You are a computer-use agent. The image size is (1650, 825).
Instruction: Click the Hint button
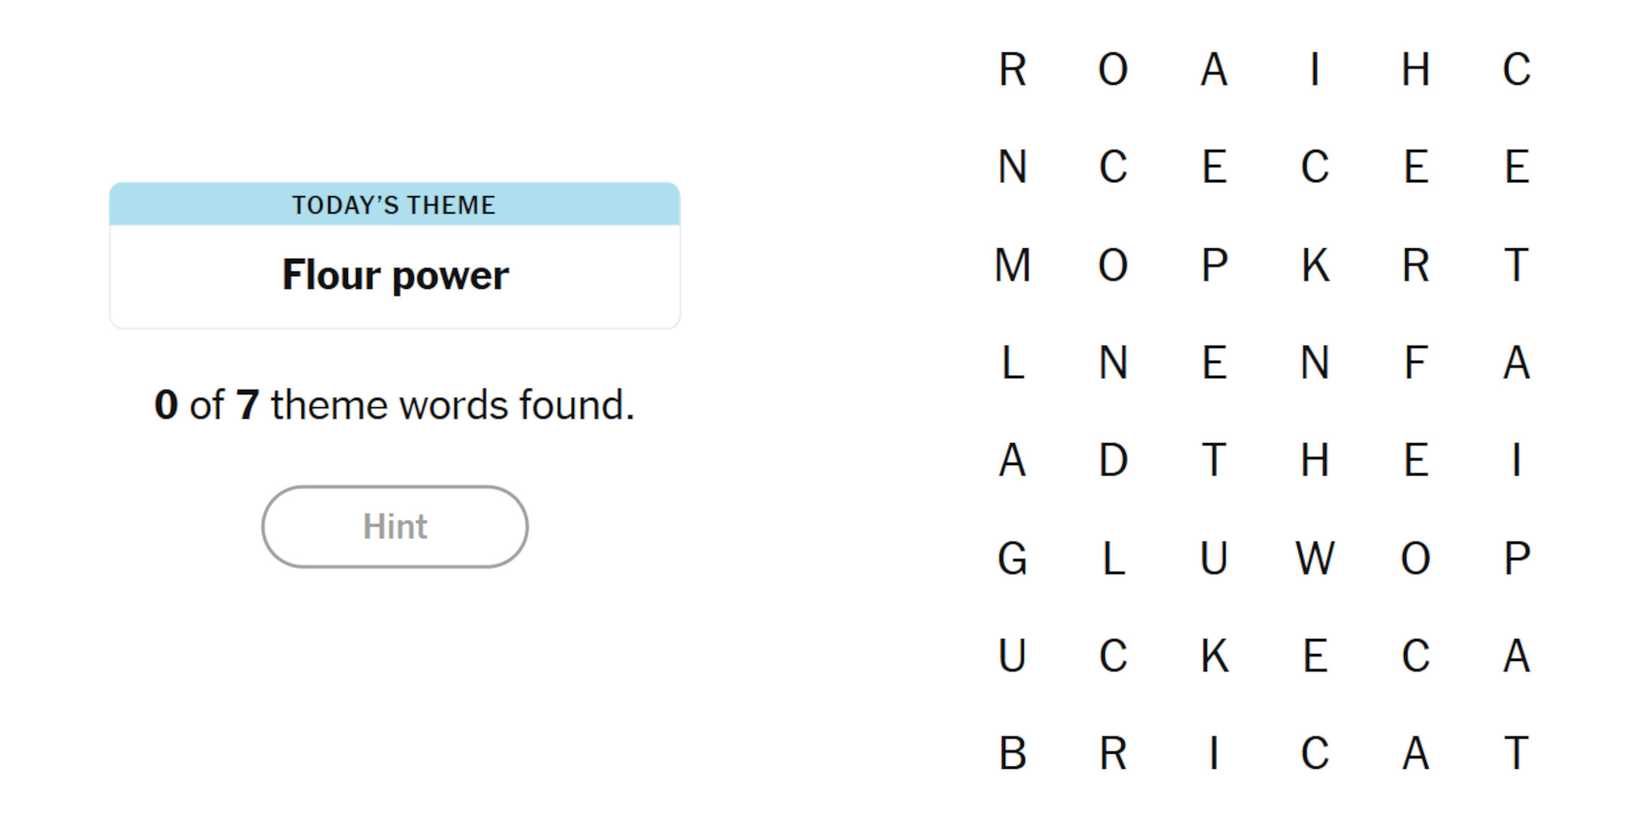(x=394, y=527)
